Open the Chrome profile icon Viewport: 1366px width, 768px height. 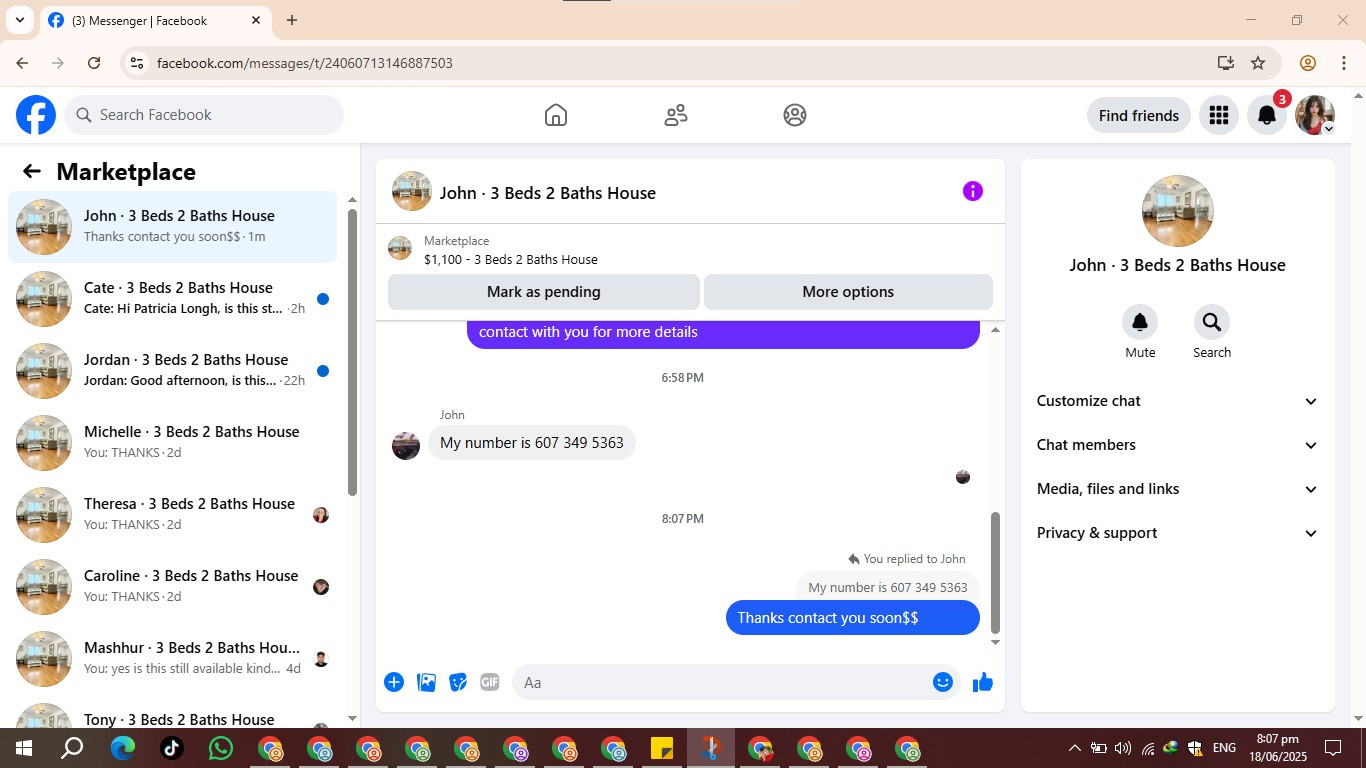[x=1307, y=63]
